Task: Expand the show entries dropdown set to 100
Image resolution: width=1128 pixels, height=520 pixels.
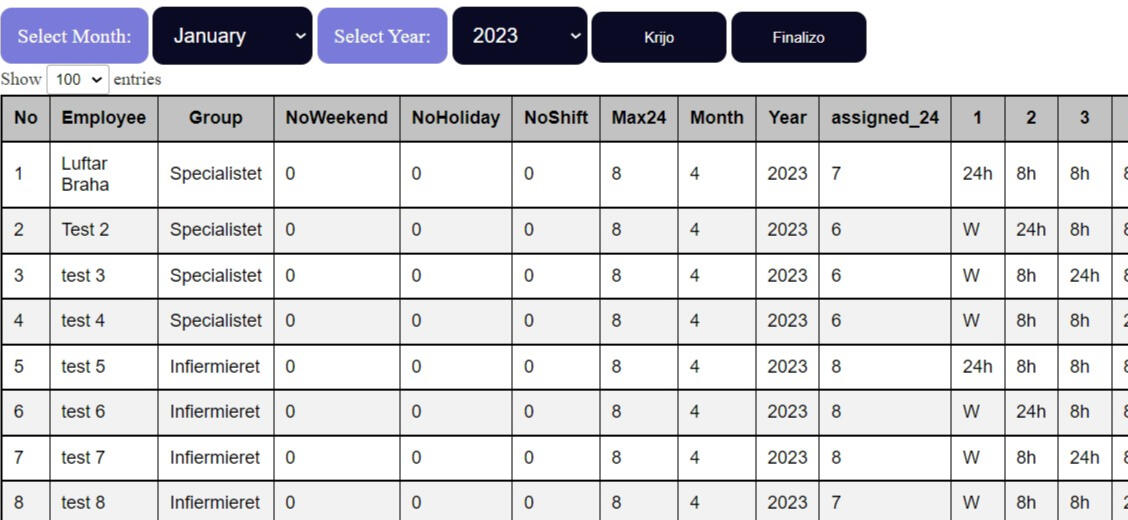Action: tap(77, 79)
